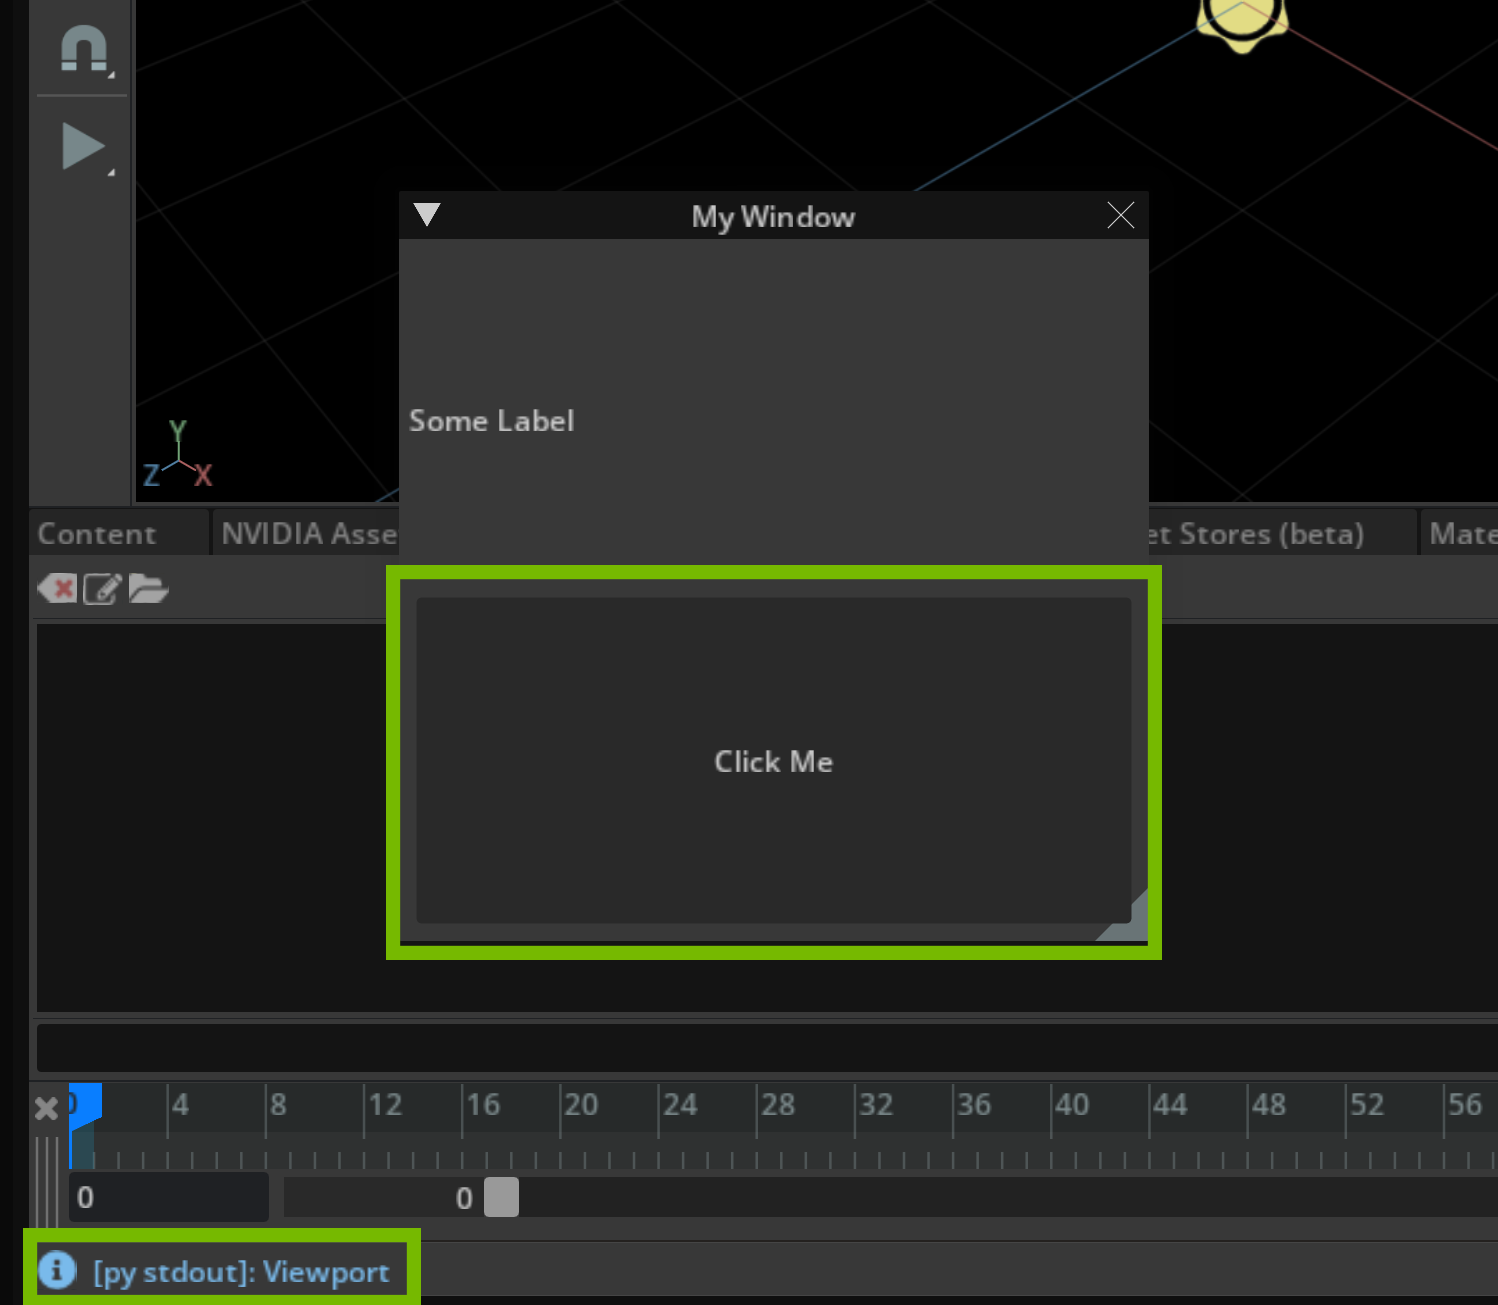The image size is (1498, 1305).
Task: Click the info icon in the status bar
Action: [57, 1270]
